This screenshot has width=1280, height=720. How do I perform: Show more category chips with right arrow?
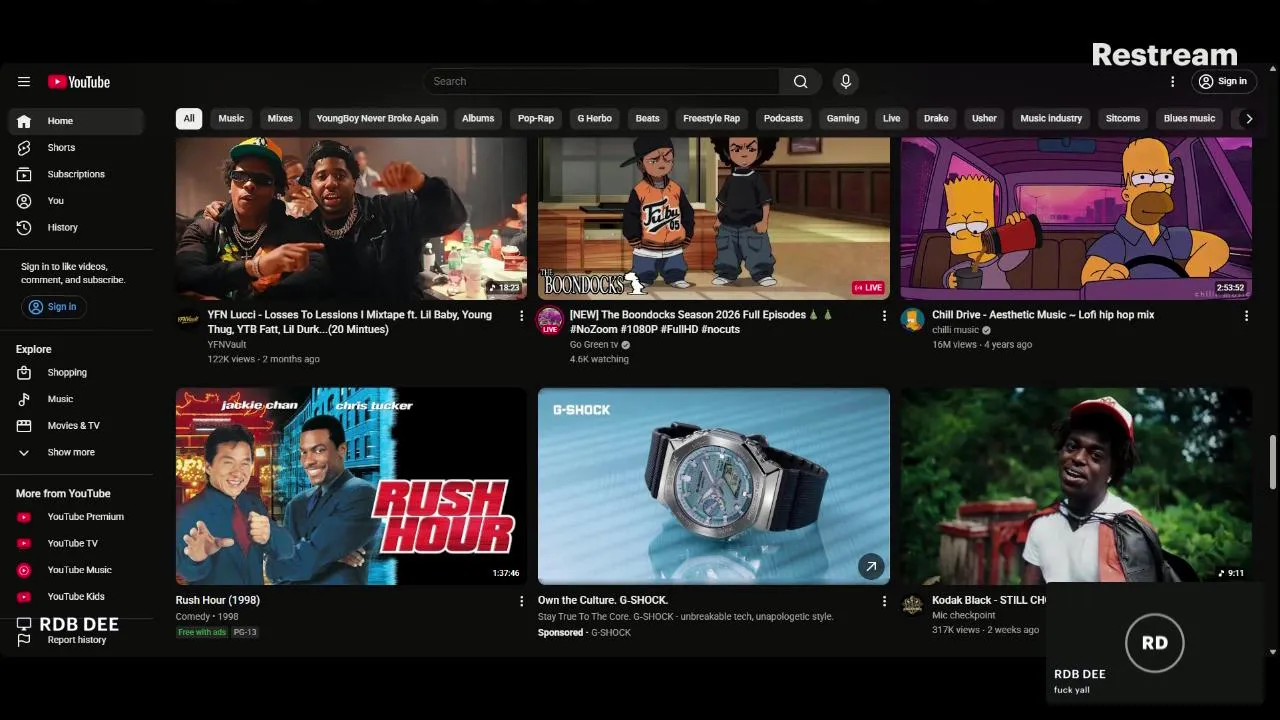(1248, 118)
